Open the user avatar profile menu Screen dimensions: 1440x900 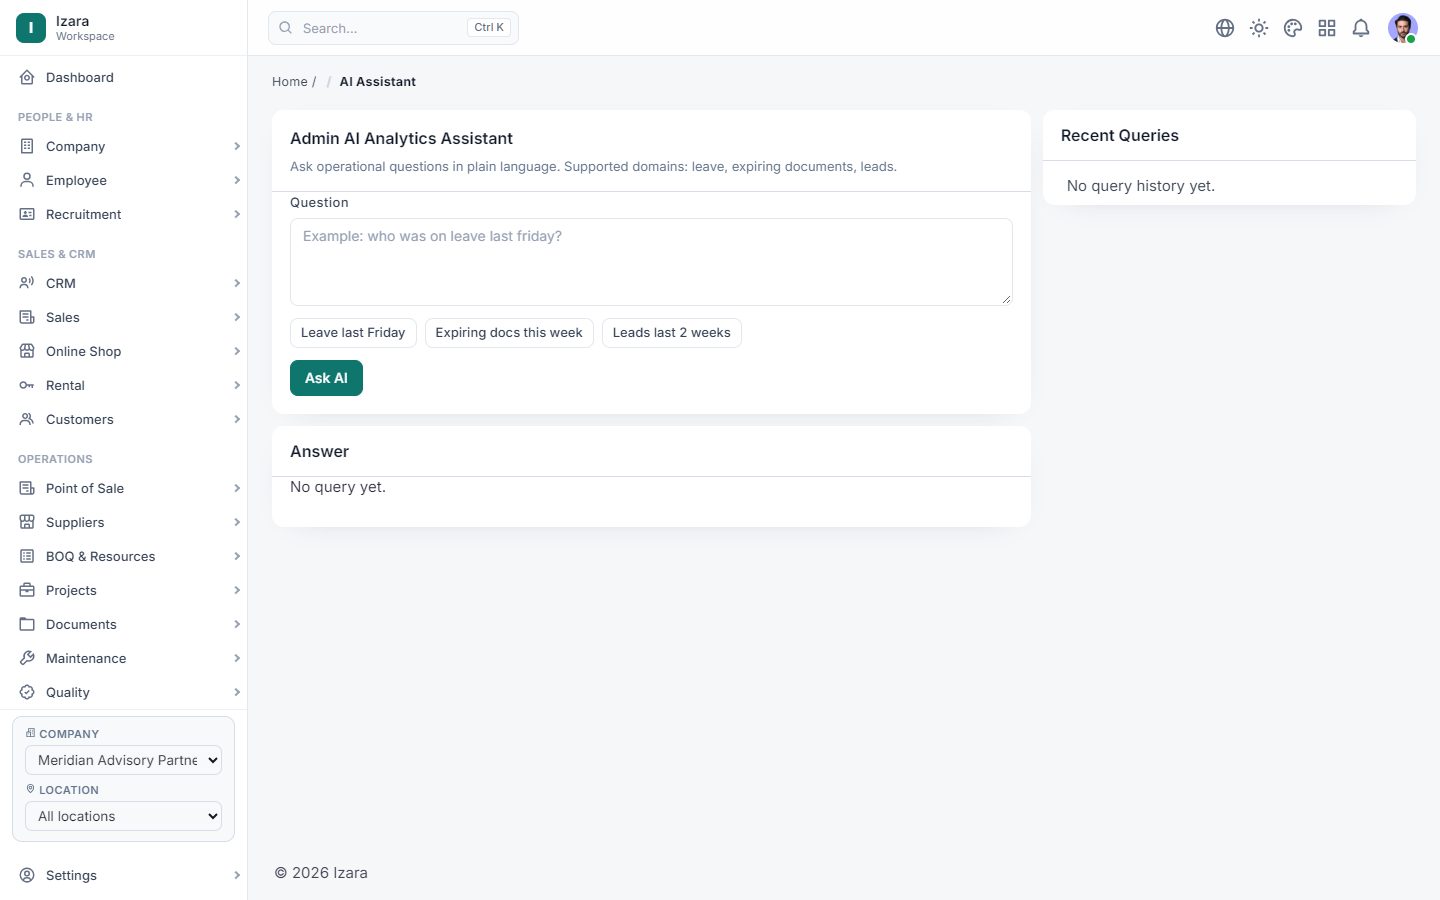[1403, 28]
